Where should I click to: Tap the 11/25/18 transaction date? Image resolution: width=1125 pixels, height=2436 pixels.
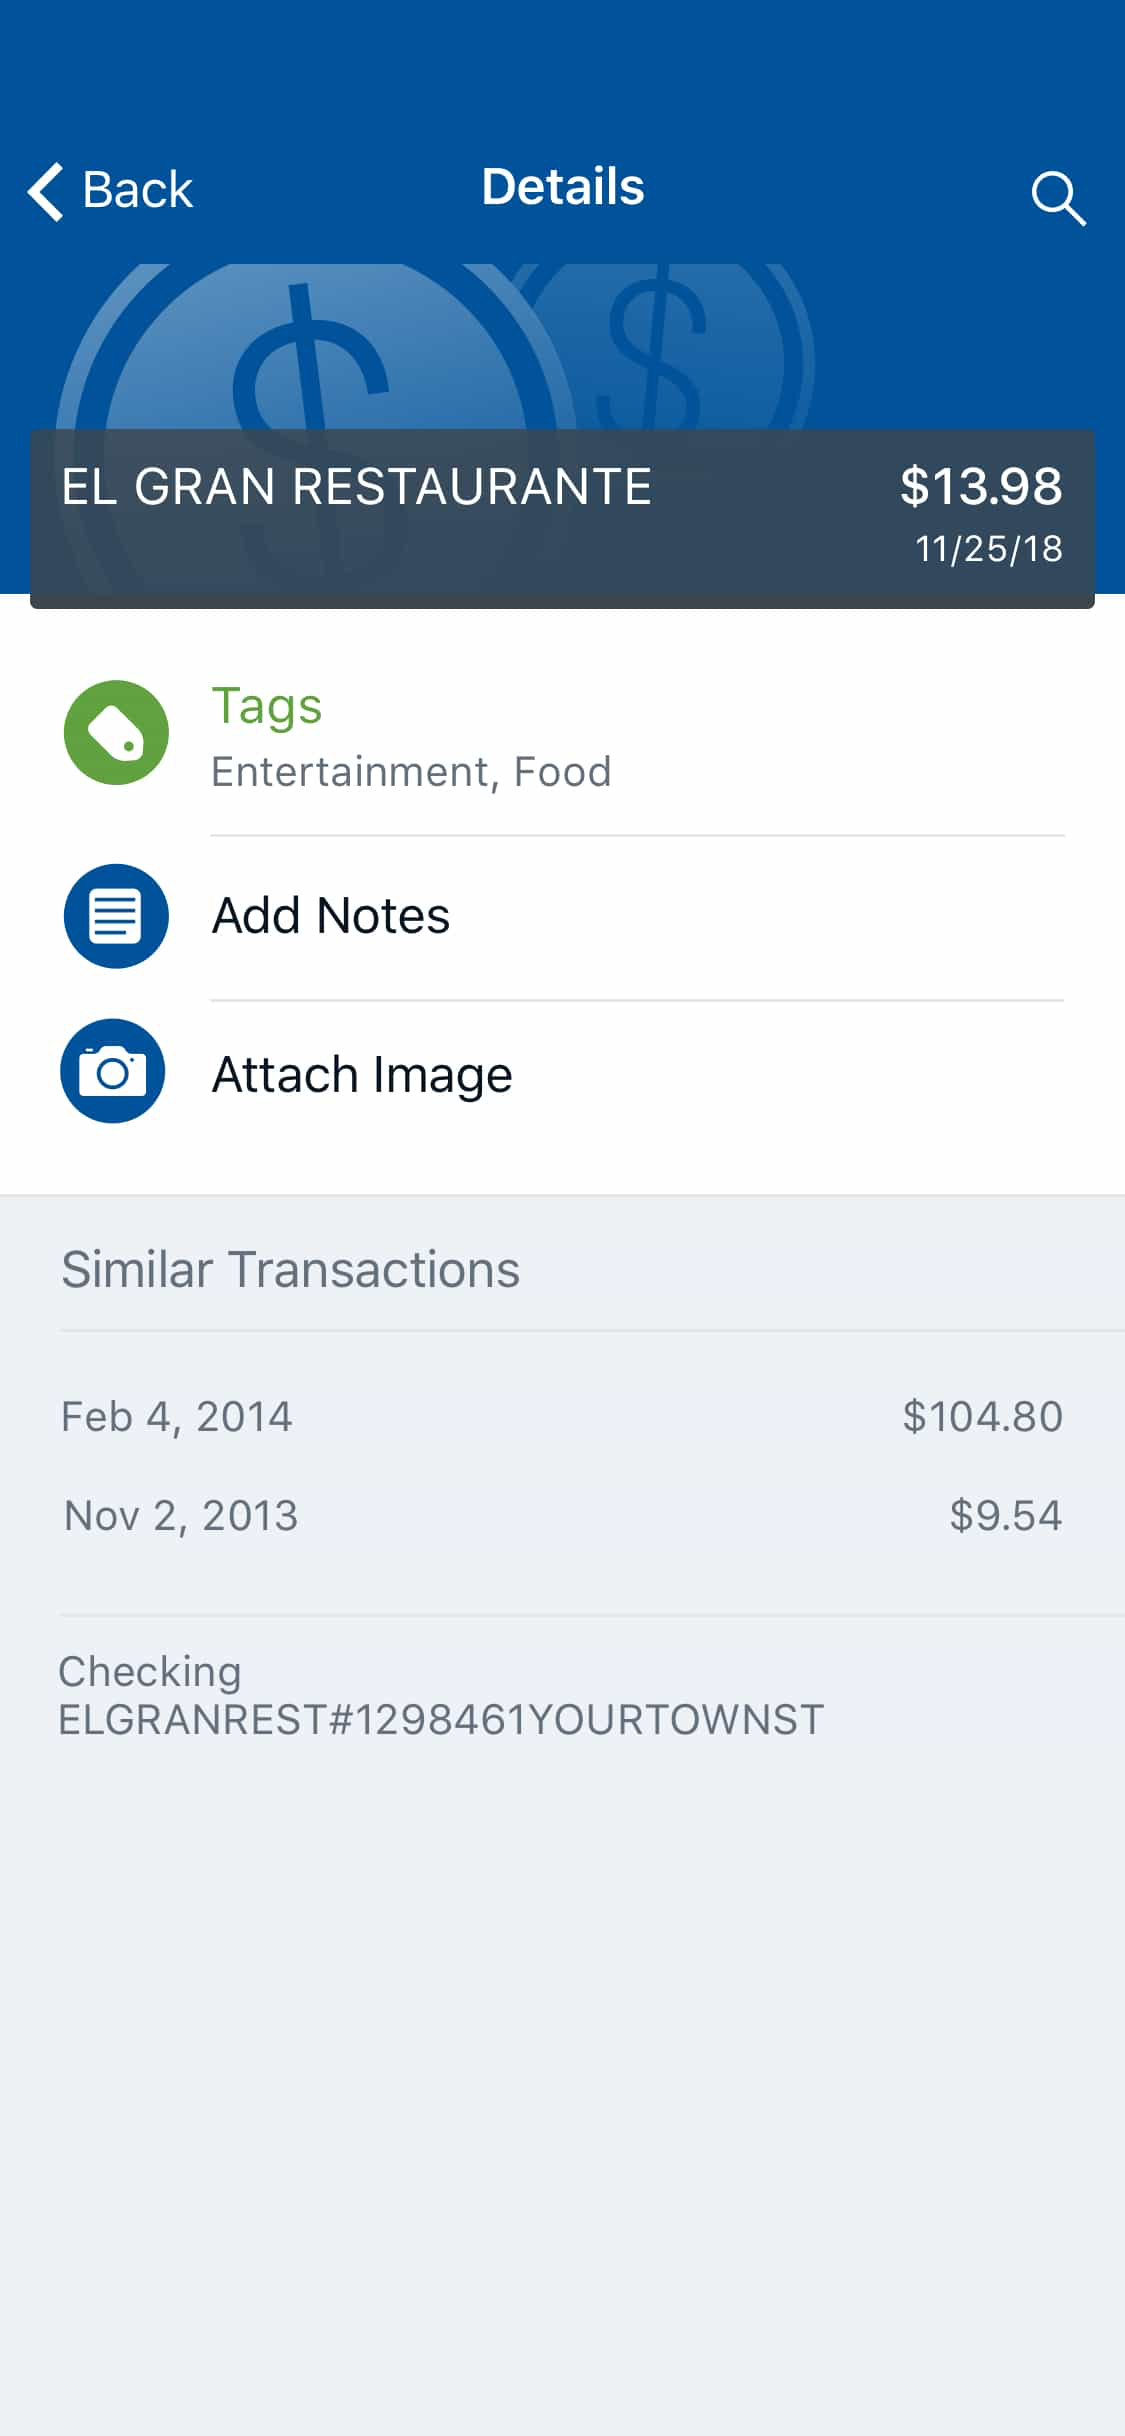click(x=989, y=549)
